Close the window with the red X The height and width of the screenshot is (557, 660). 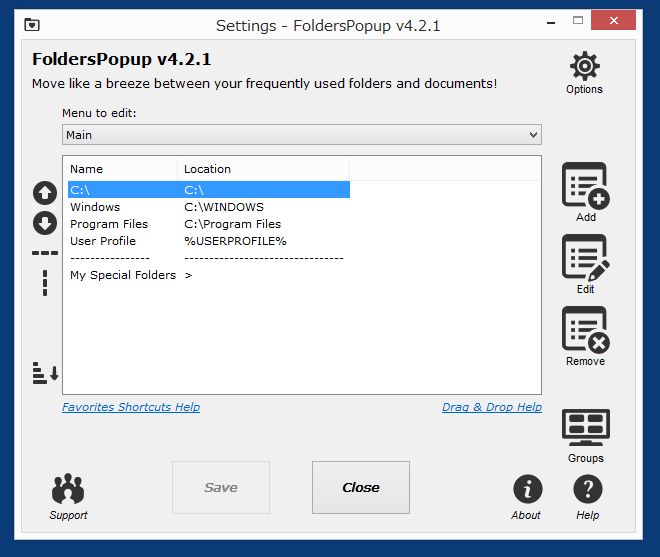[613, 20]
